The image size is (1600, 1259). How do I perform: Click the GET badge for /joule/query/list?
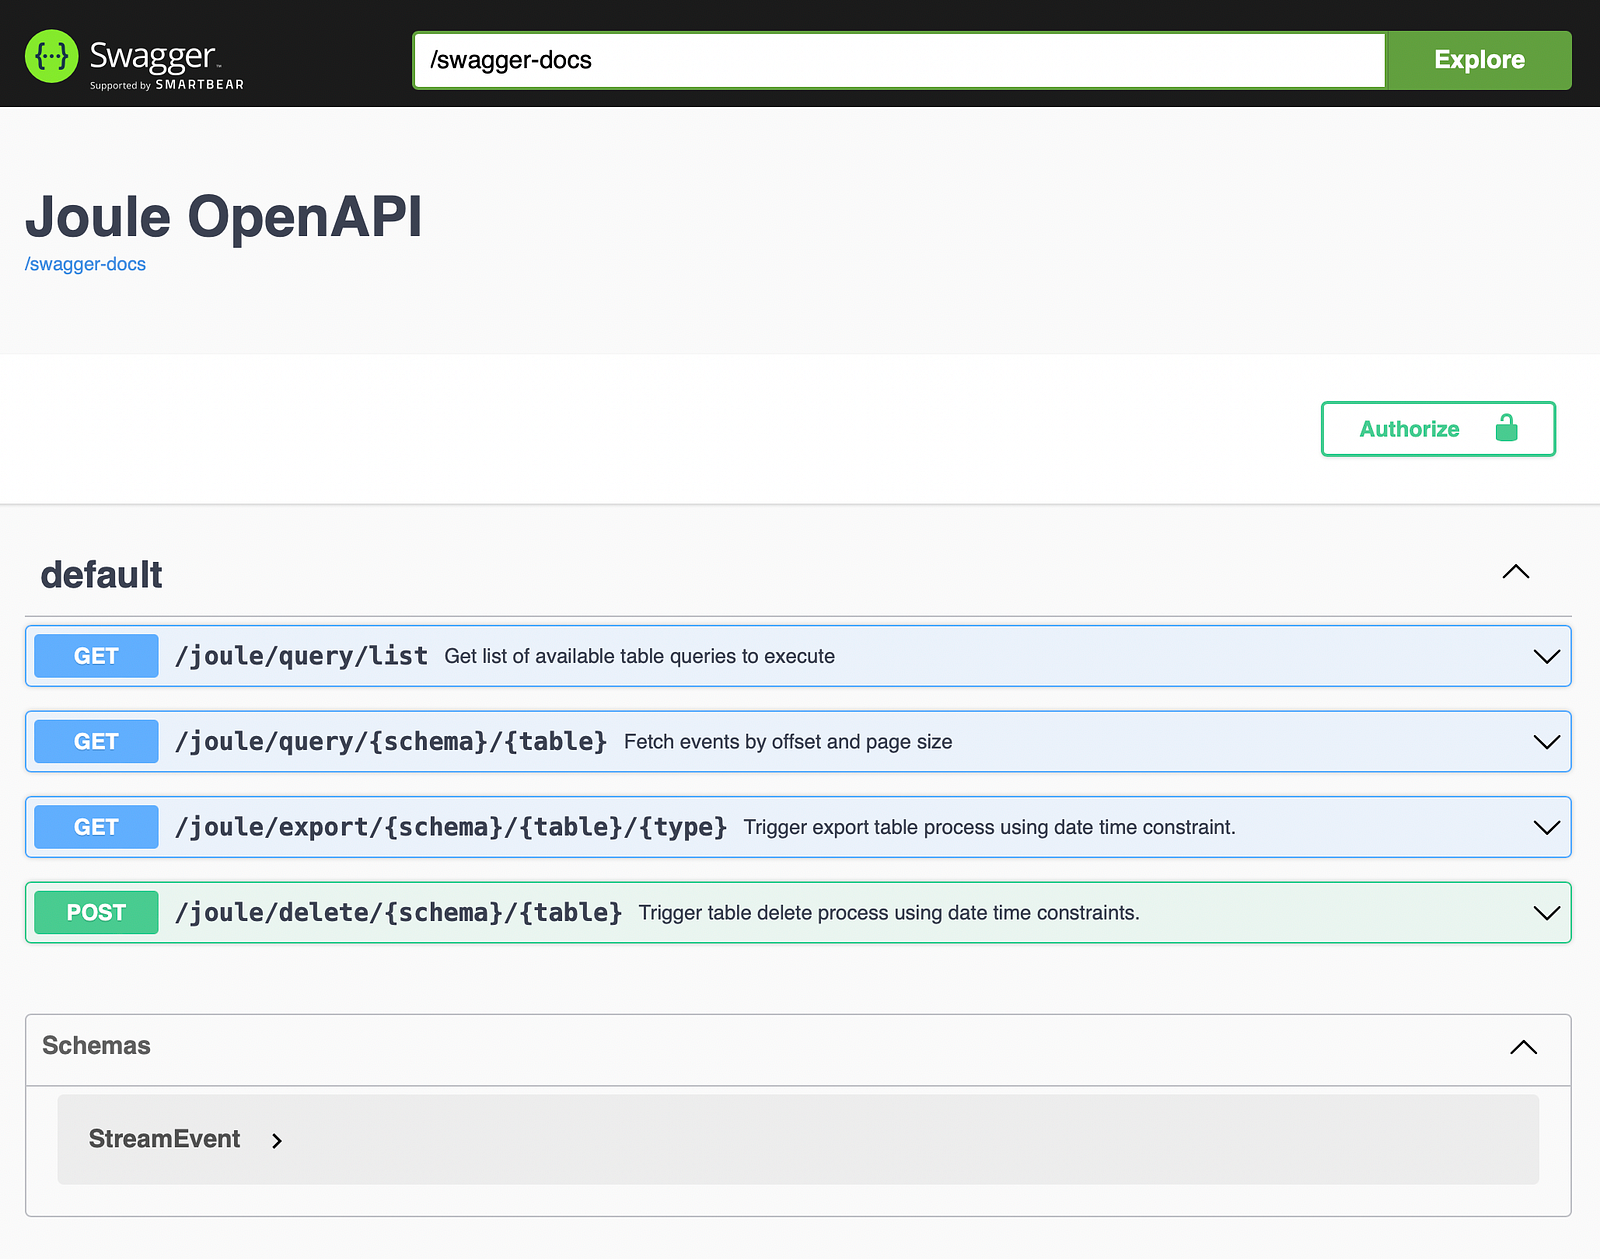click(96, 656)
